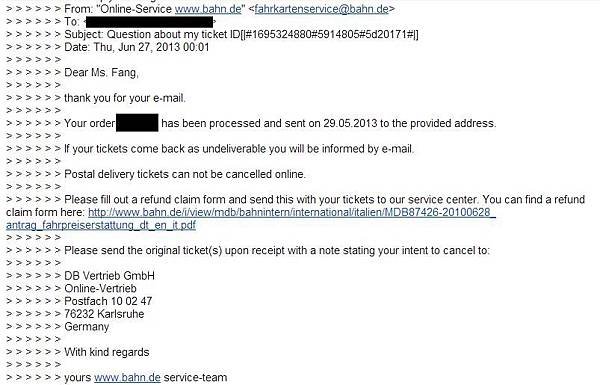Click the 'Online-Vertrieb' address line

(100, 288)
